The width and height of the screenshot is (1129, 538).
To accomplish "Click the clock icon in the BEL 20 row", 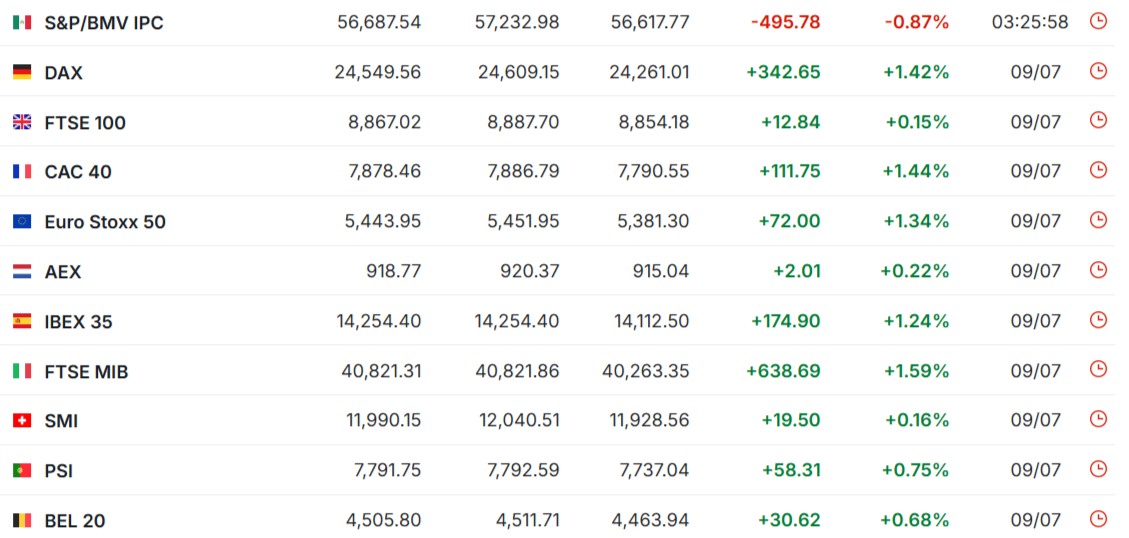I will coord(1098,519).
